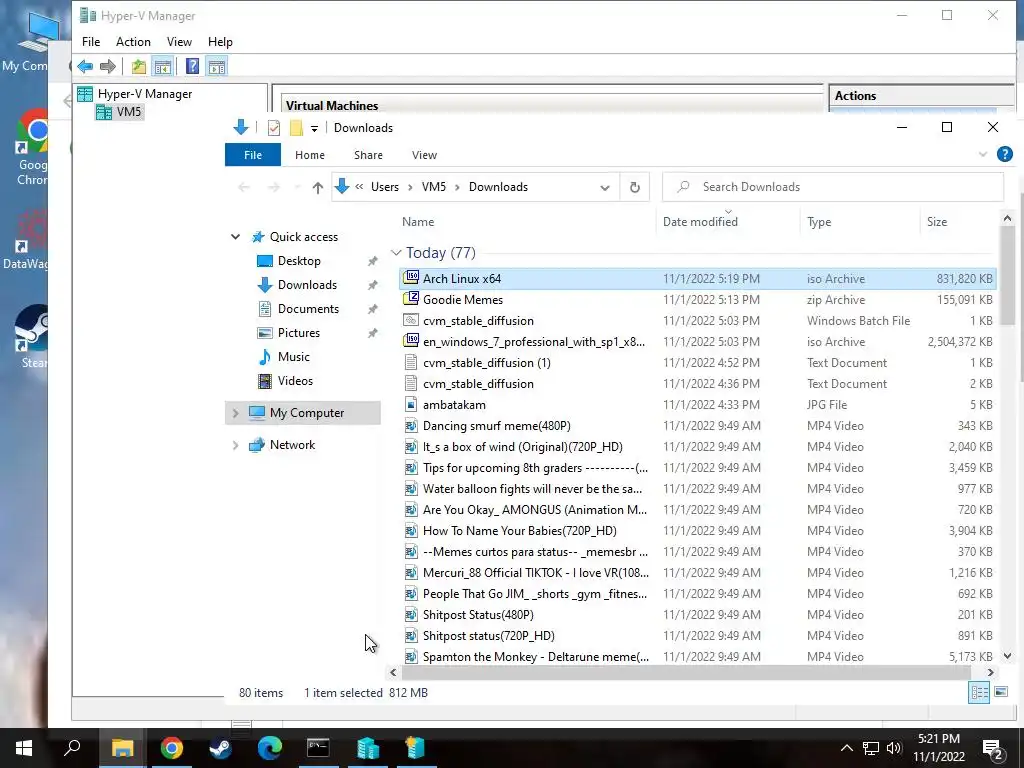Screen dimensions: 1024x768
Task: Click the Help icon in Hyper-V toolbar
Action: (192, 66)
